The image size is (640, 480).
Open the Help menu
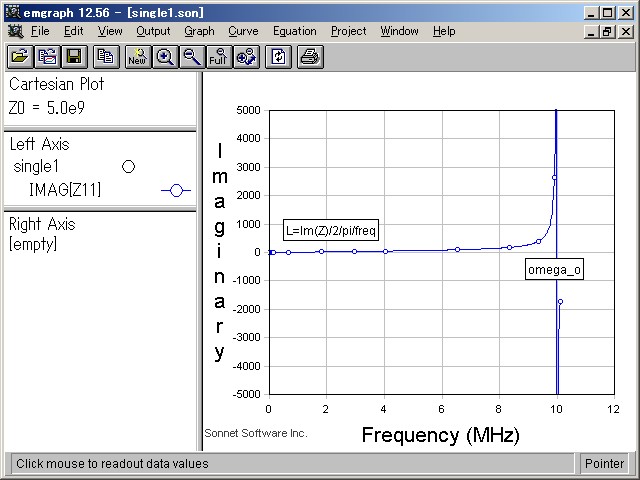[x=444, y=31]
